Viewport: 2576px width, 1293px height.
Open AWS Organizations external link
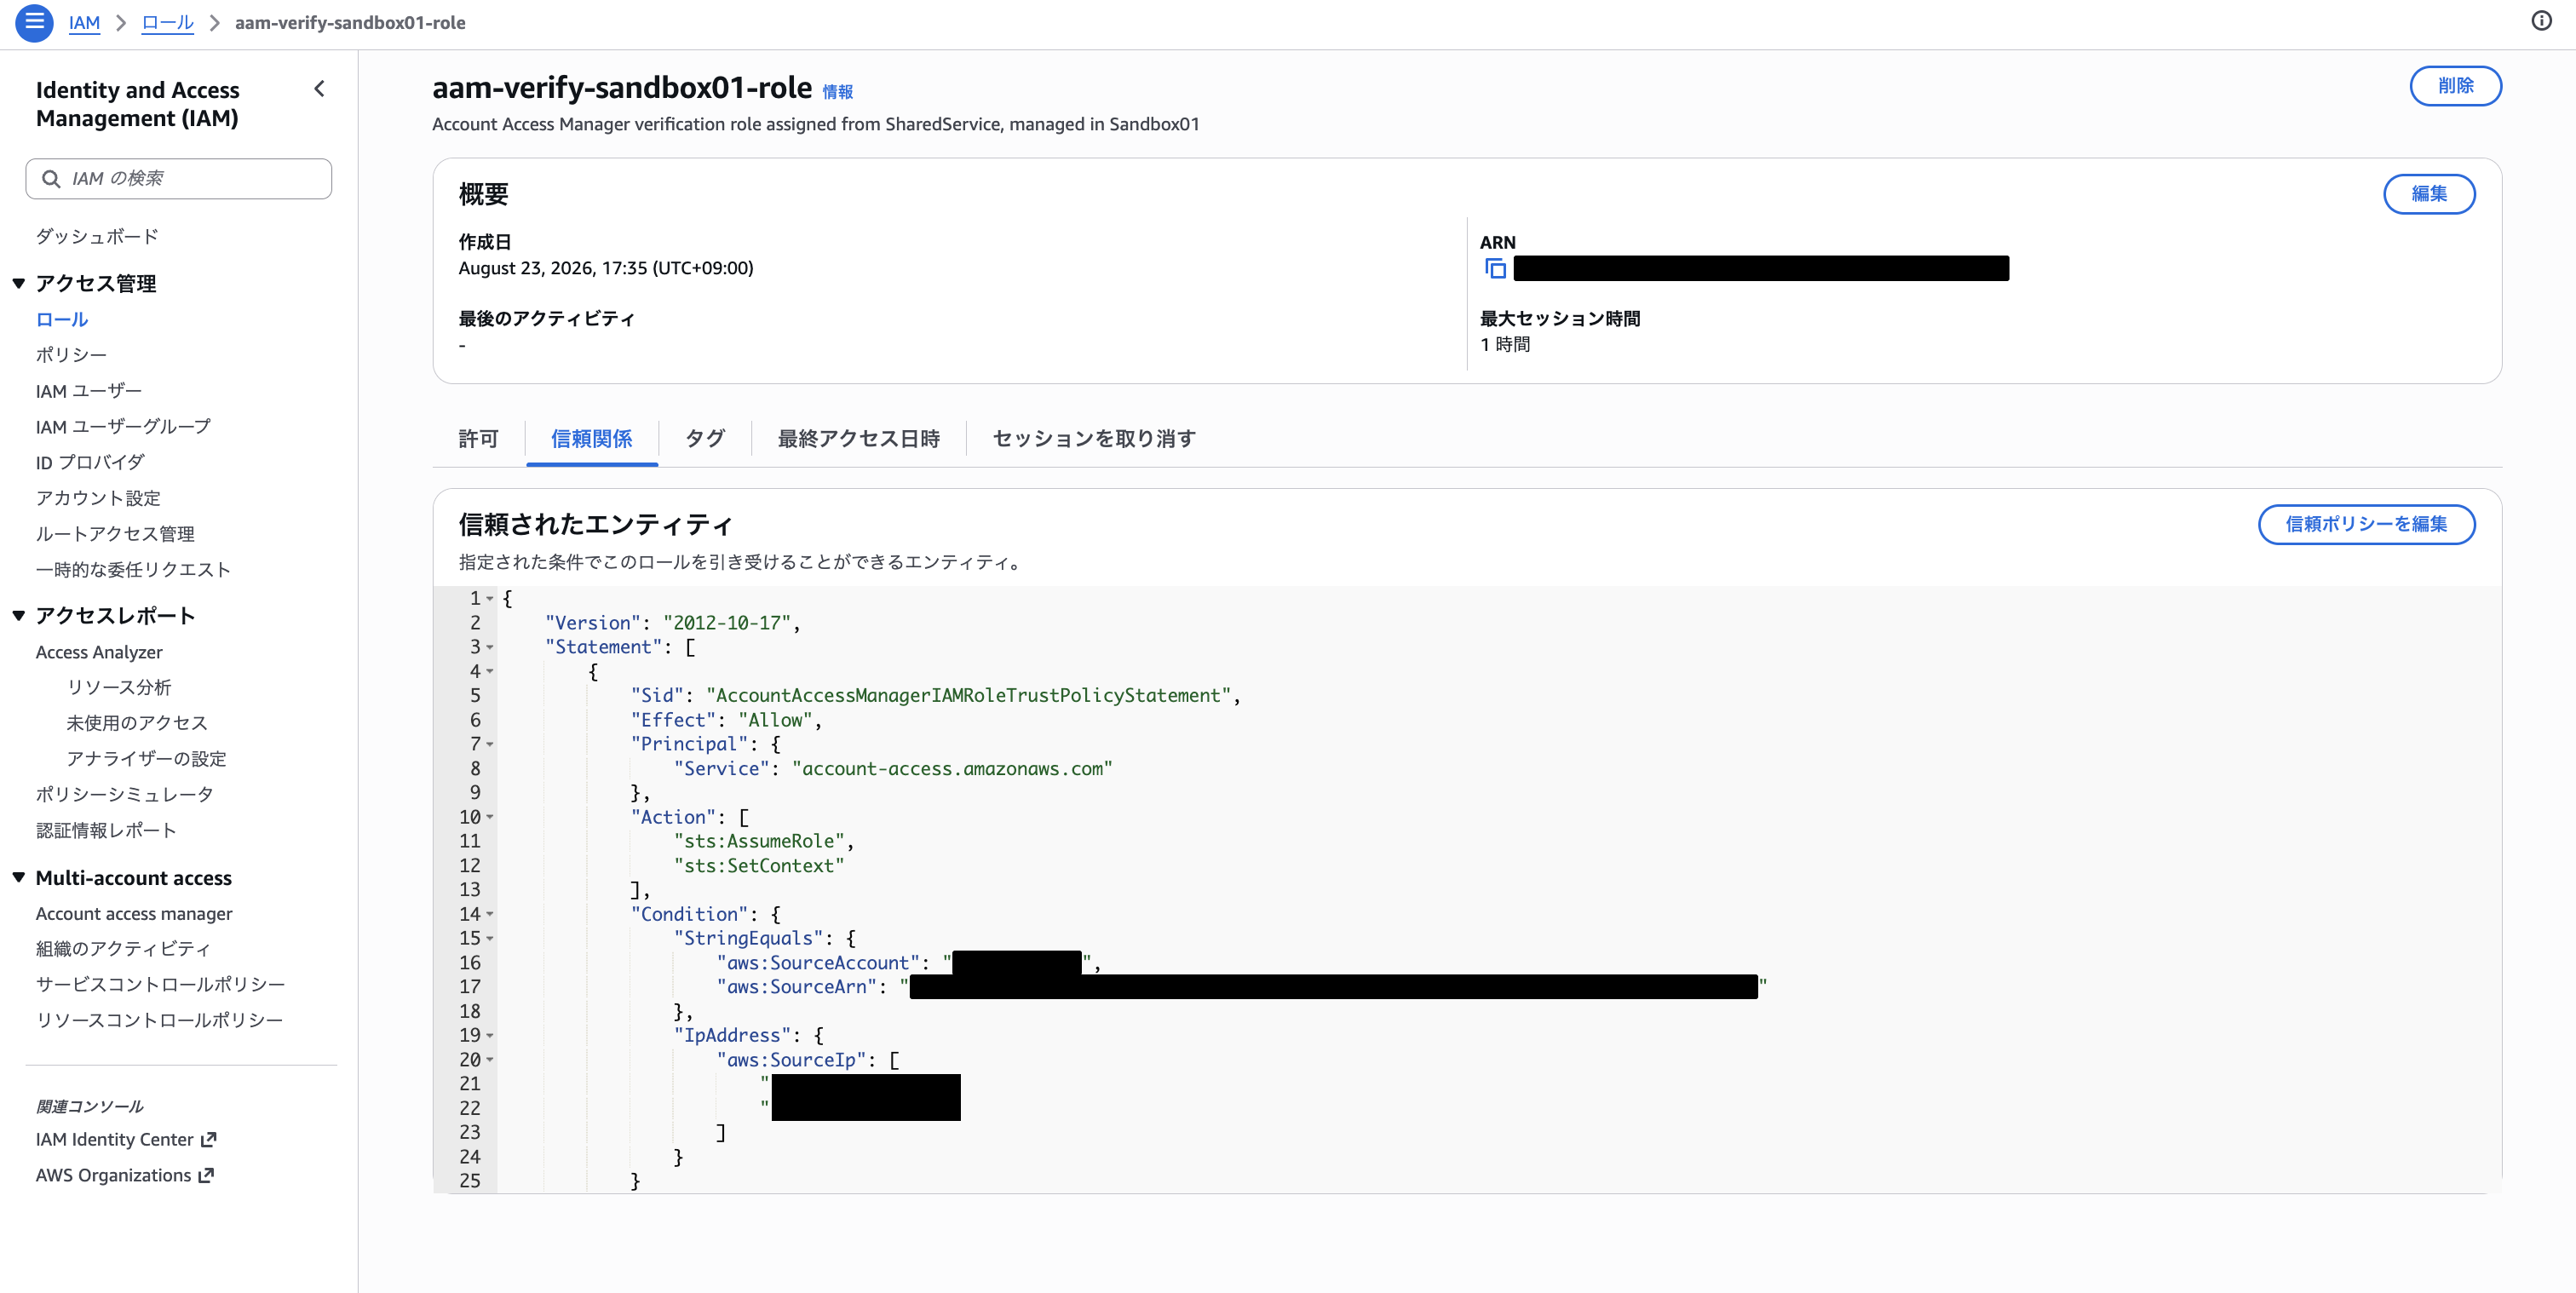click(x=125, y=1176)
